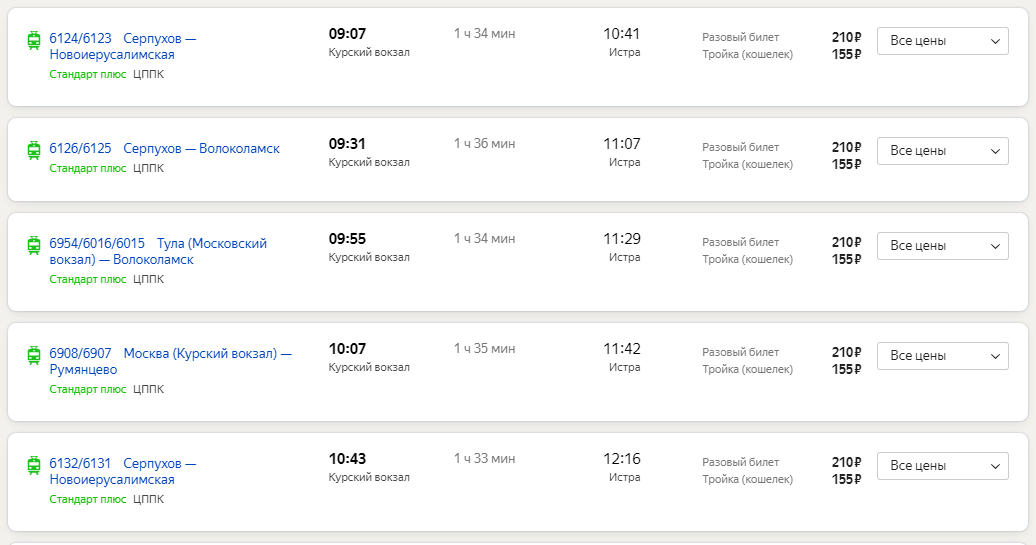Click the train number 6126/6125
1036x545 pixels.
coord(80,149)
